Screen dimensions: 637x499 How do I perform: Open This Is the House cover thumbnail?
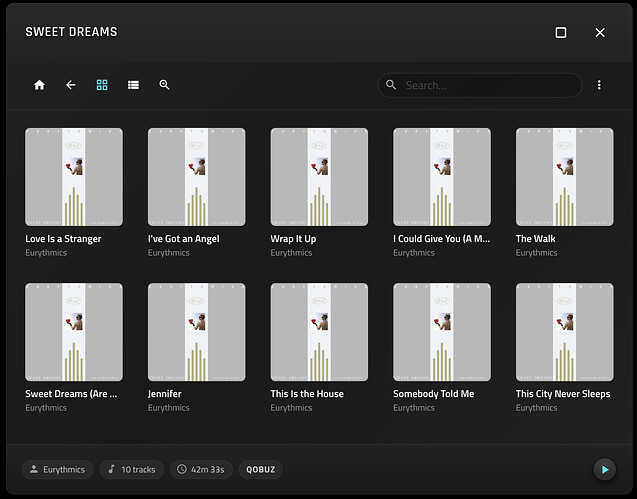(319, 332)
